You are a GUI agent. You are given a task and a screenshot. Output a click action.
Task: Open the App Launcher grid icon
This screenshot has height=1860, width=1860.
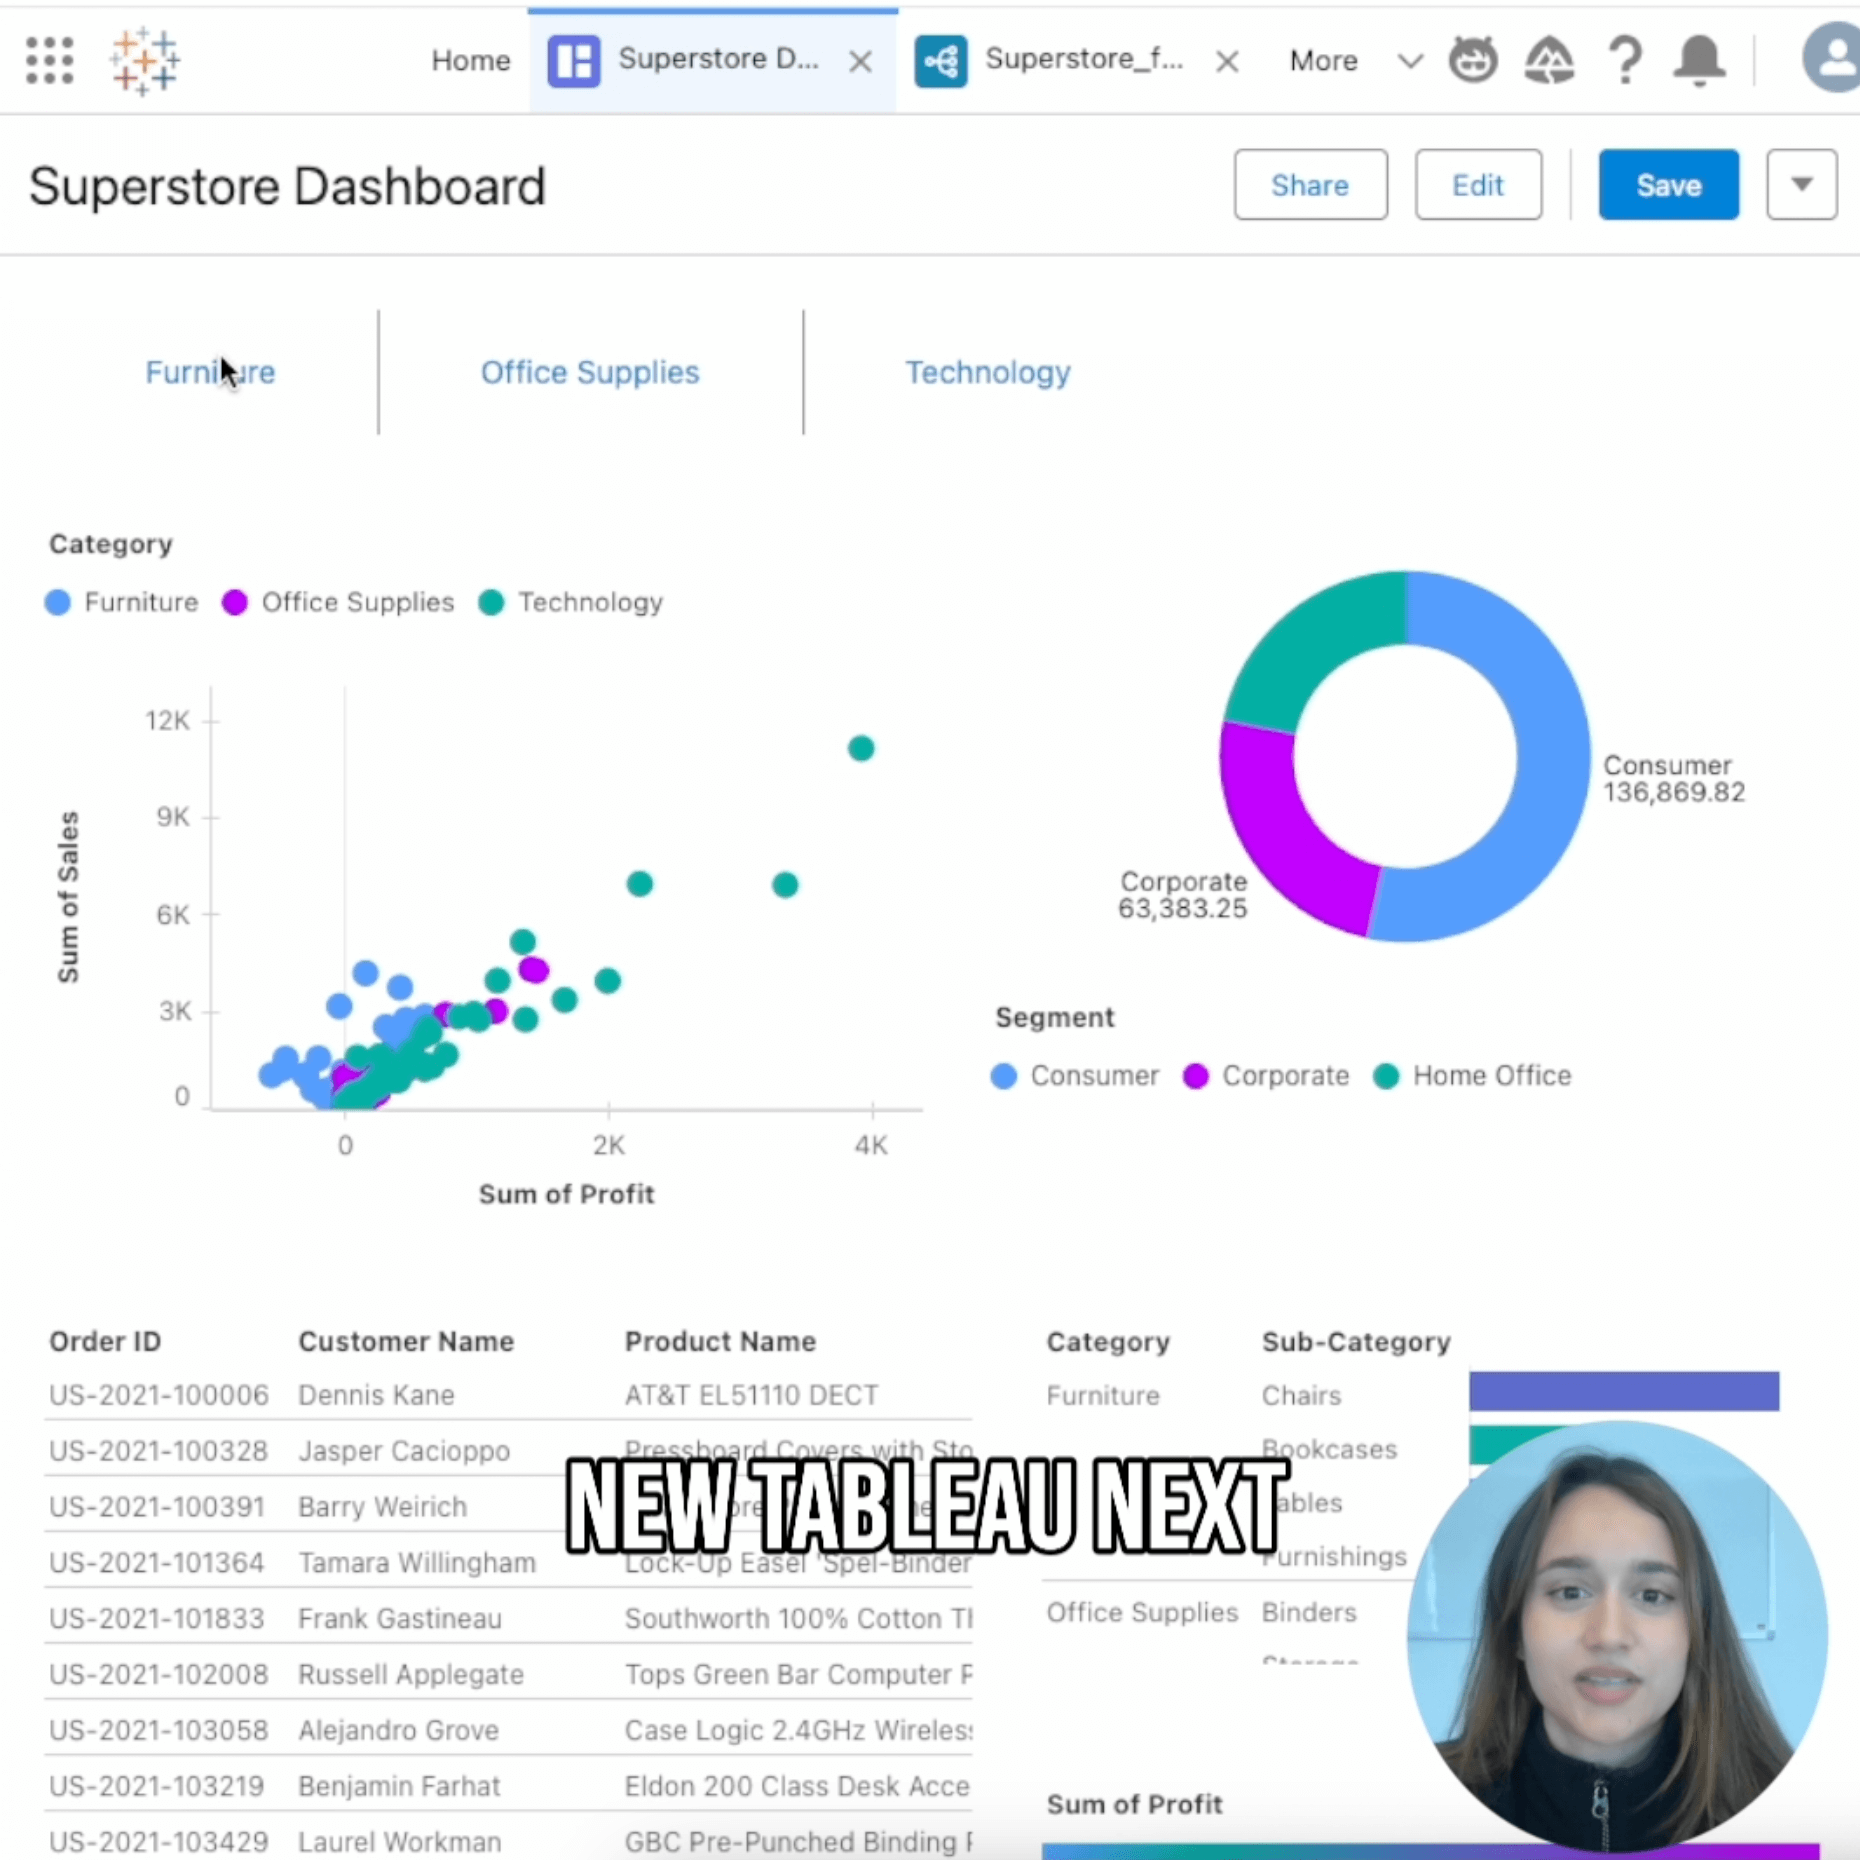pyautogui.click(x=50, y=61)
